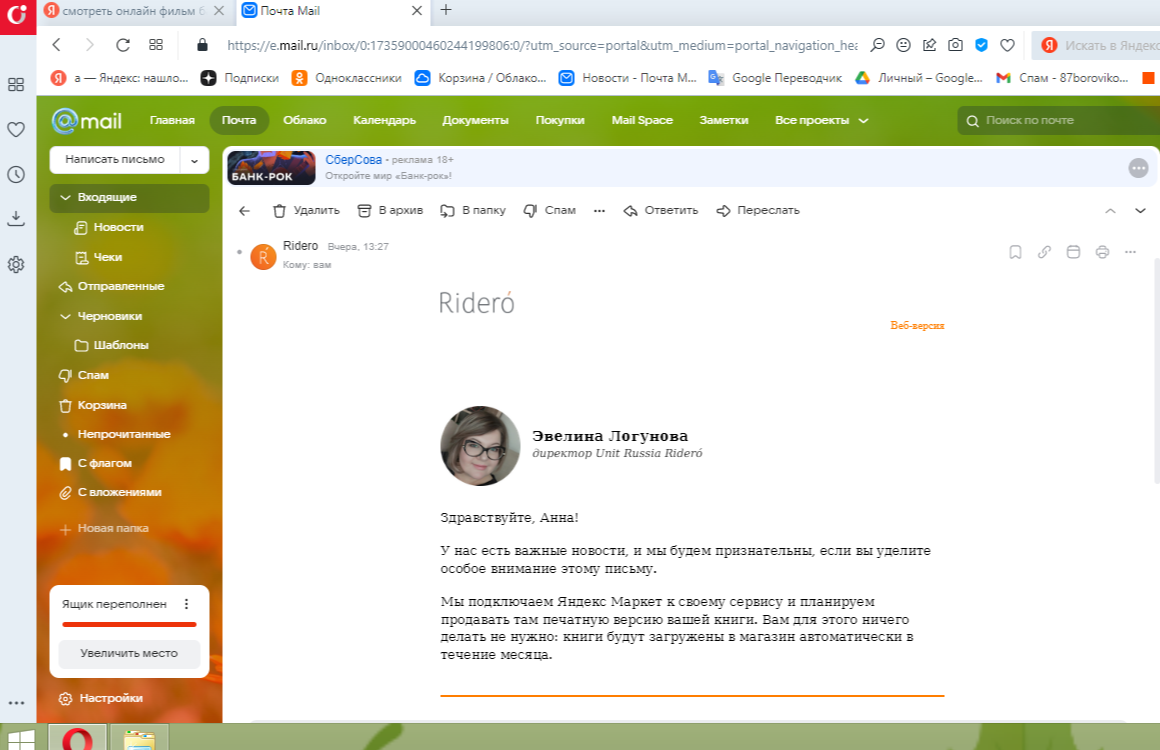Create a Новая папка
1160x750 pixels.
click(x=104, y=528)
